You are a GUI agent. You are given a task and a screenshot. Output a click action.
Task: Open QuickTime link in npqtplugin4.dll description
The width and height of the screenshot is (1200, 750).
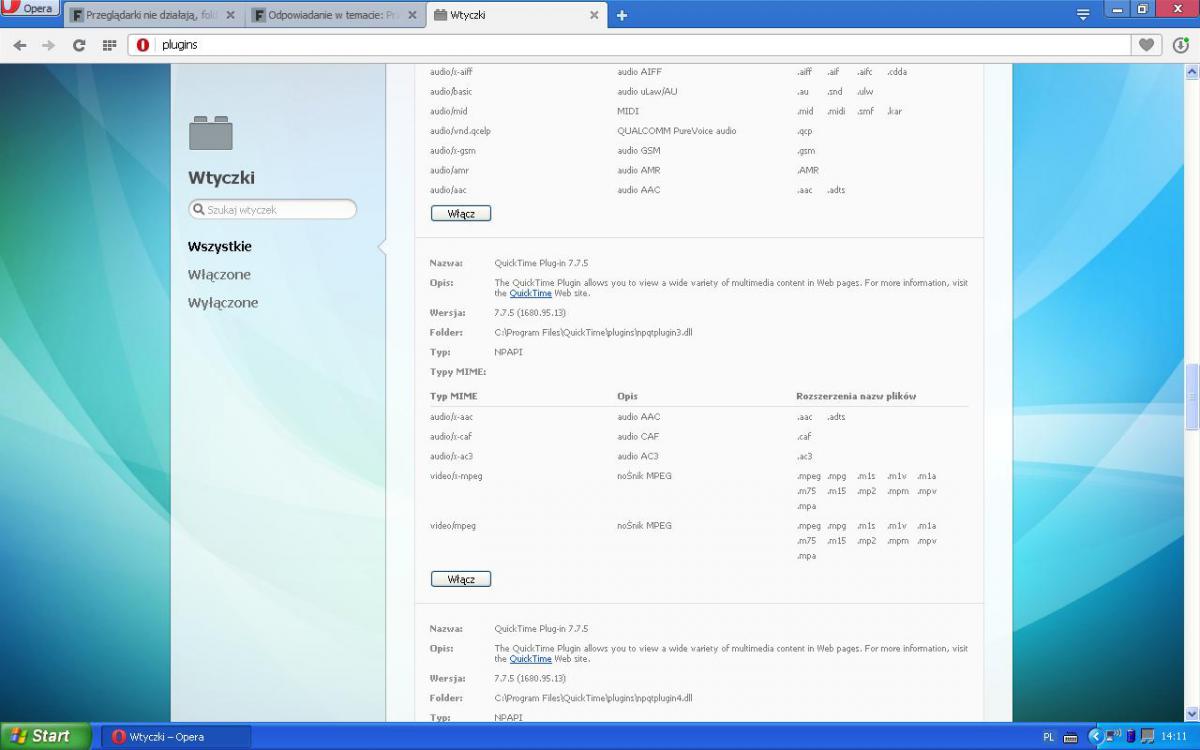(530, 659)
